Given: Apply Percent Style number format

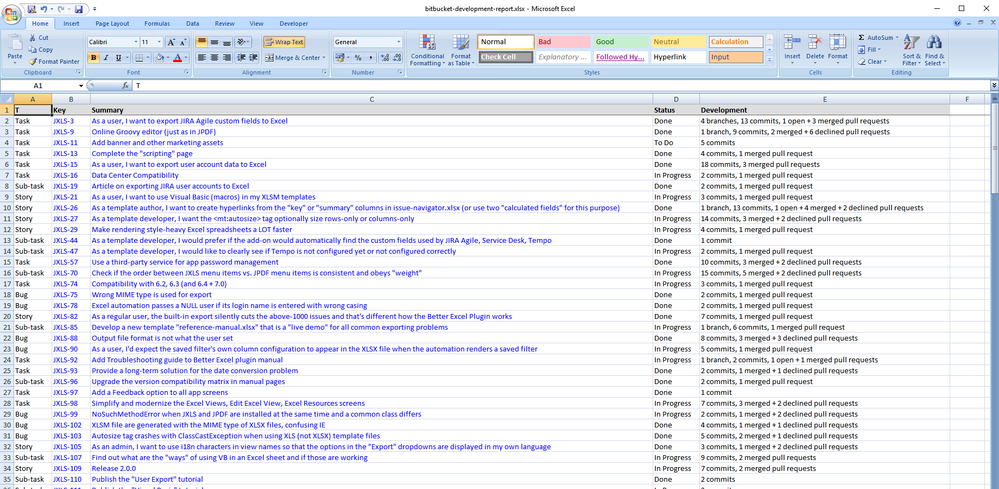Looking at the screenshot, I should click(358, 57).
